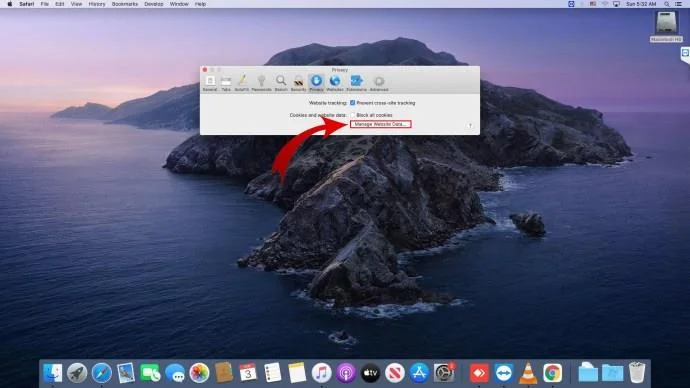The width and height of the screenshot is (690, 388).
Task: Open the Help menu
Action: click(200, 4)
